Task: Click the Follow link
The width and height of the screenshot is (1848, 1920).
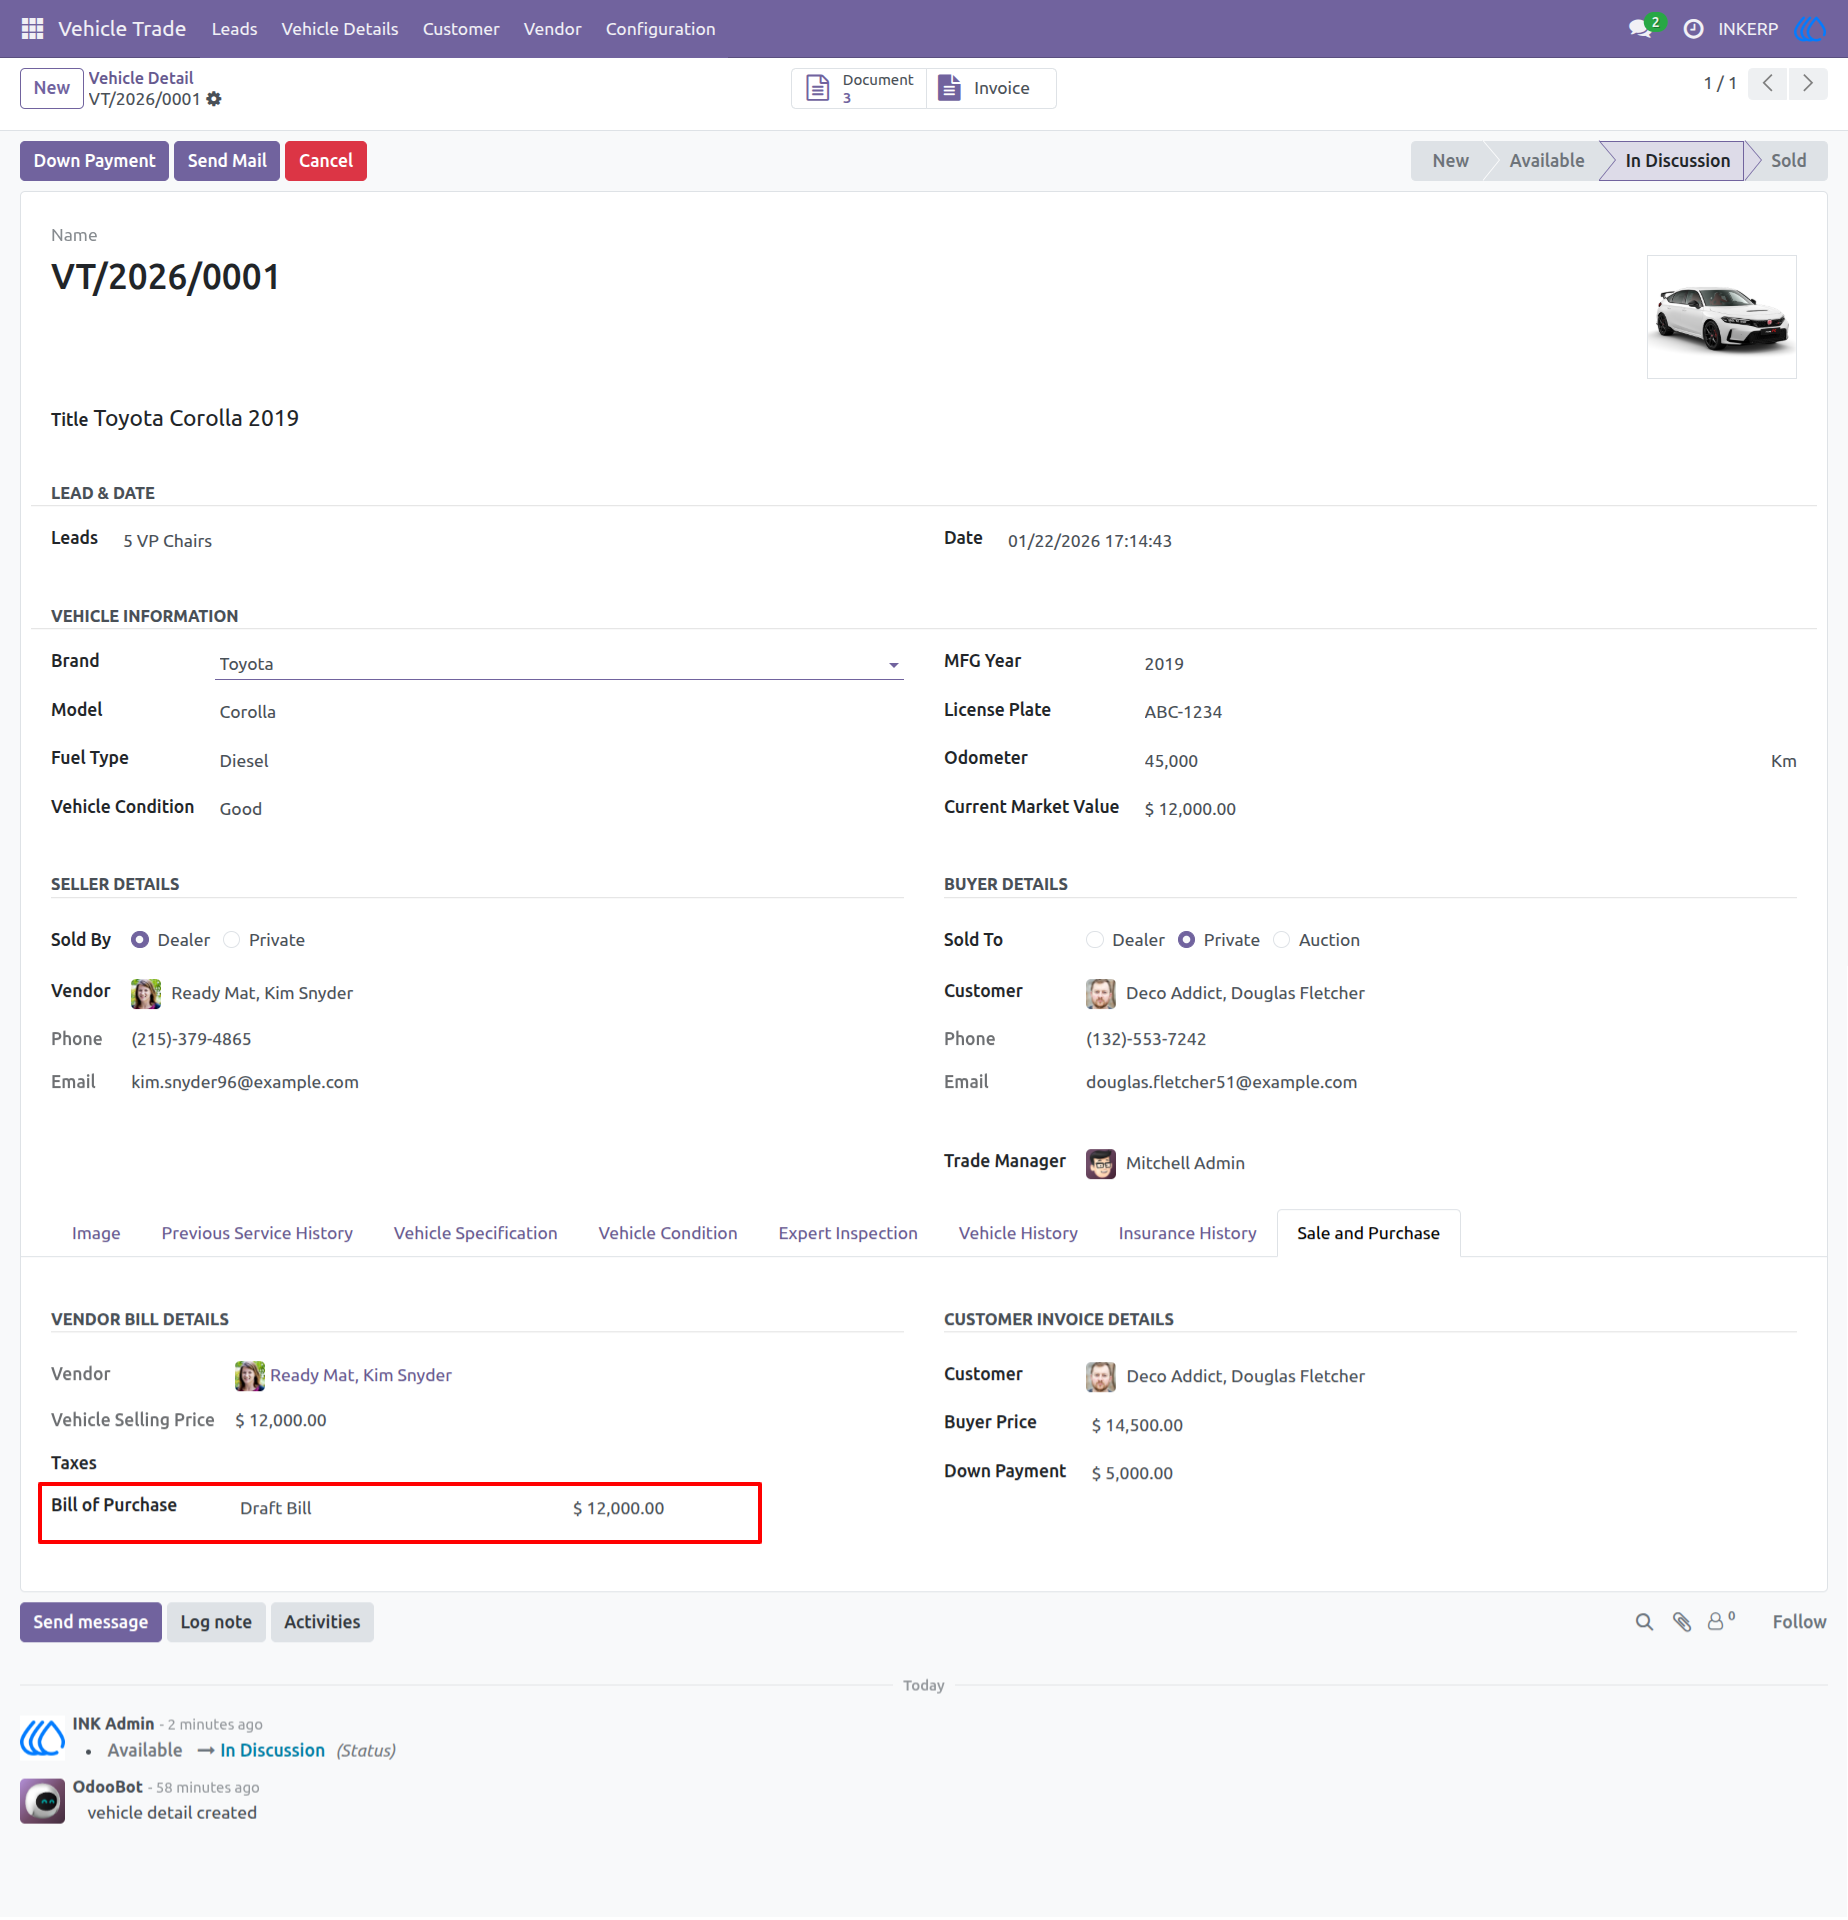Action: [x=1799, y=1622]
